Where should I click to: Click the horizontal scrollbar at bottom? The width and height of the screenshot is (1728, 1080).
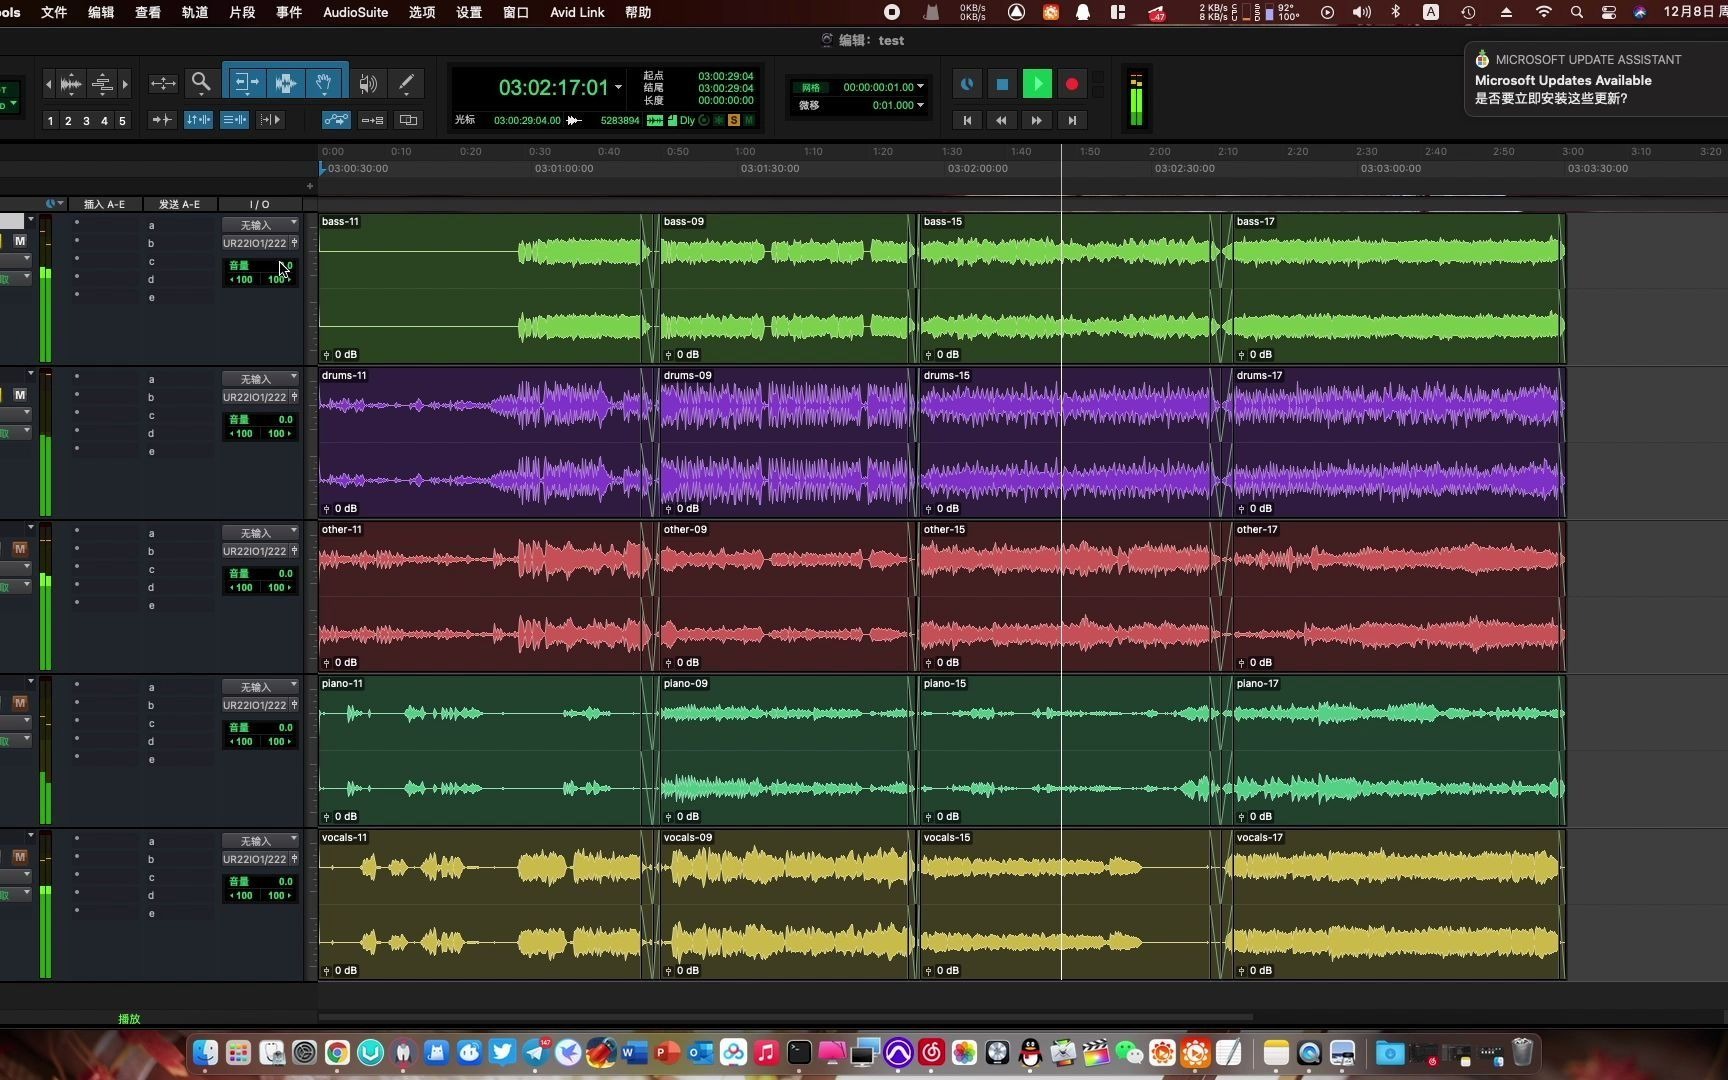785,1017
